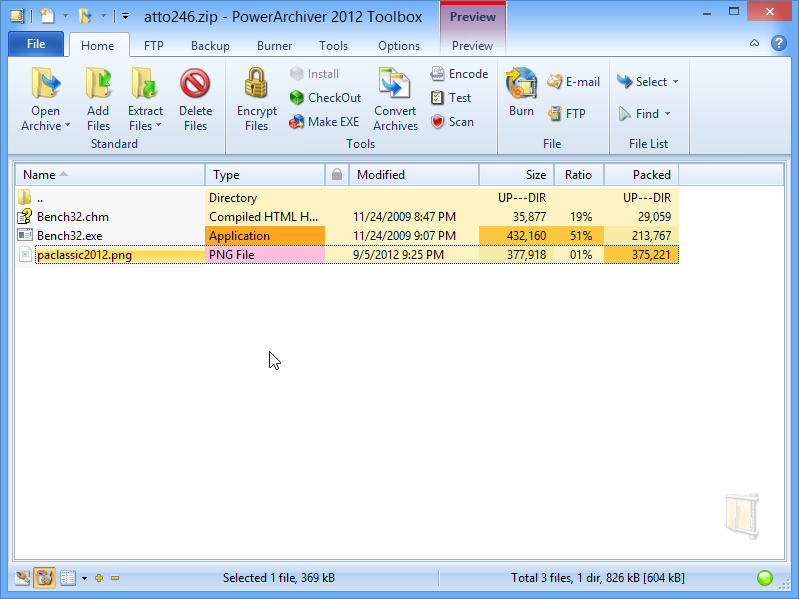Open the File menu tab
This screenshot has height=599, width=799.
click(x=36, y=44)
